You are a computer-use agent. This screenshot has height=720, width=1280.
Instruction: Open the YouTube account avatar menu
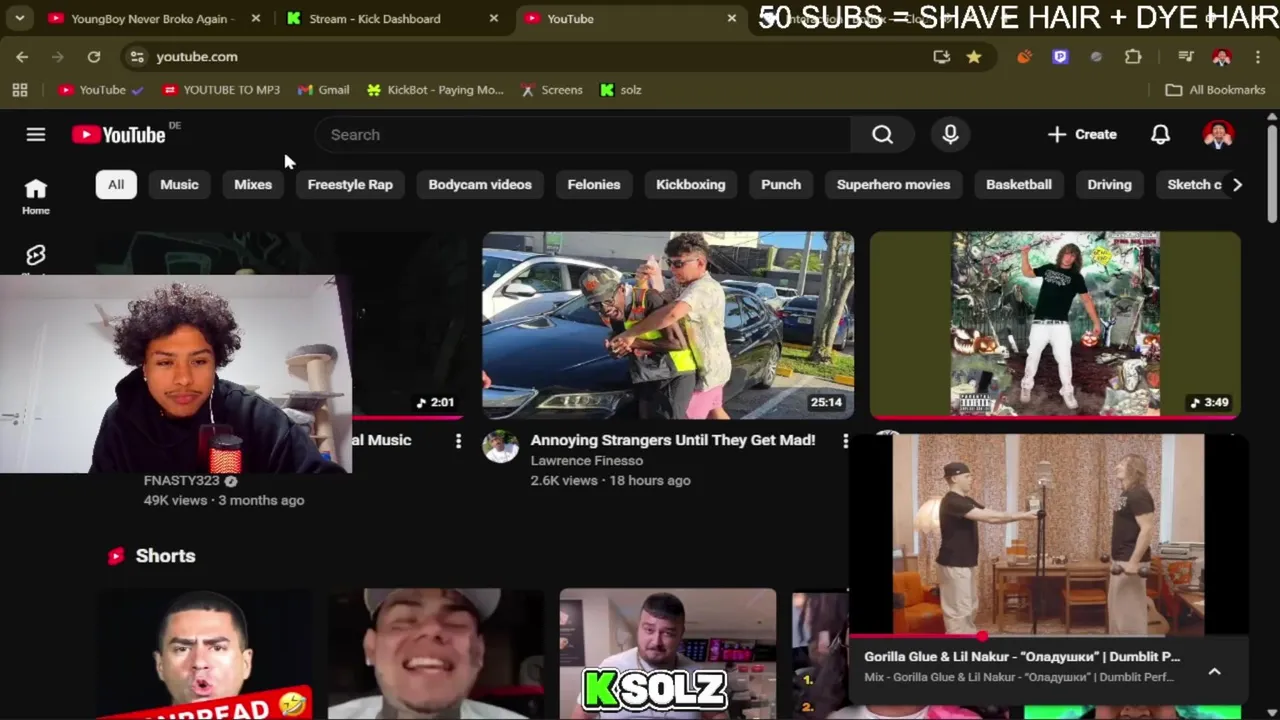(1218, 134)
